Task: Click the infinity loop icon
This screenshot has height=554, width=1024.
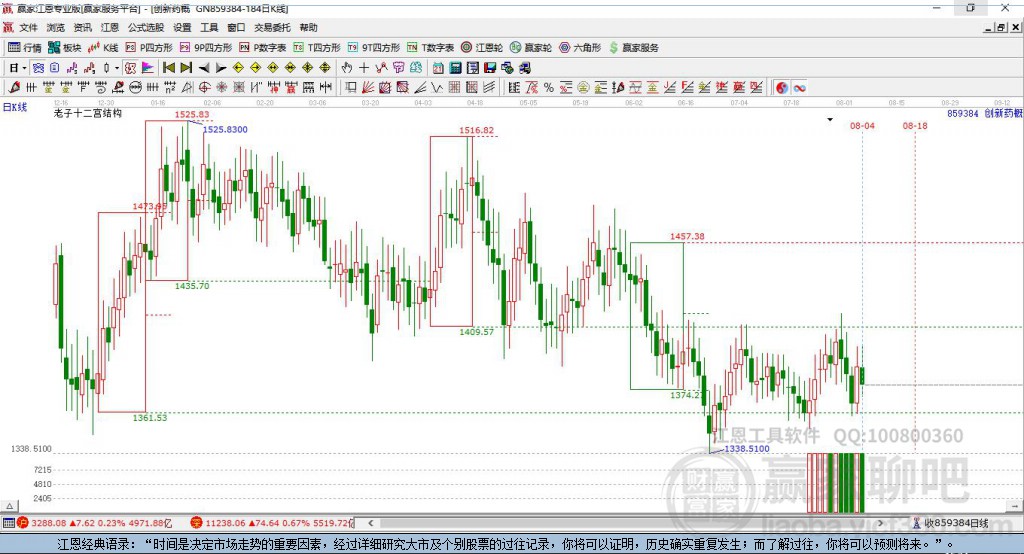Action: [799, 88]
